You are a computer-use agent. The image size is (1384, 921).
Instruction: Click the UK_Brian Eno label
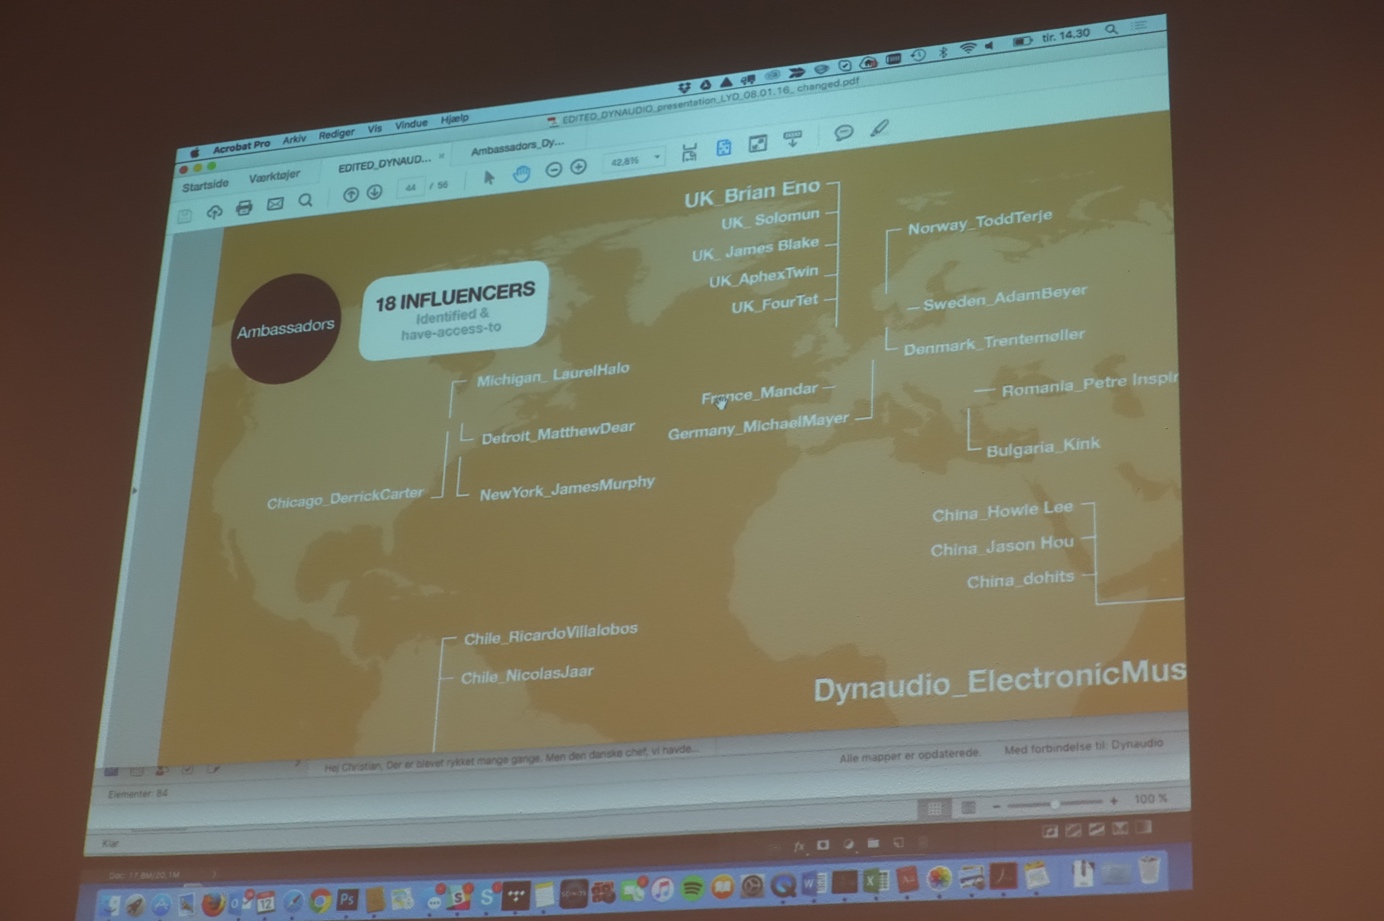752,193
